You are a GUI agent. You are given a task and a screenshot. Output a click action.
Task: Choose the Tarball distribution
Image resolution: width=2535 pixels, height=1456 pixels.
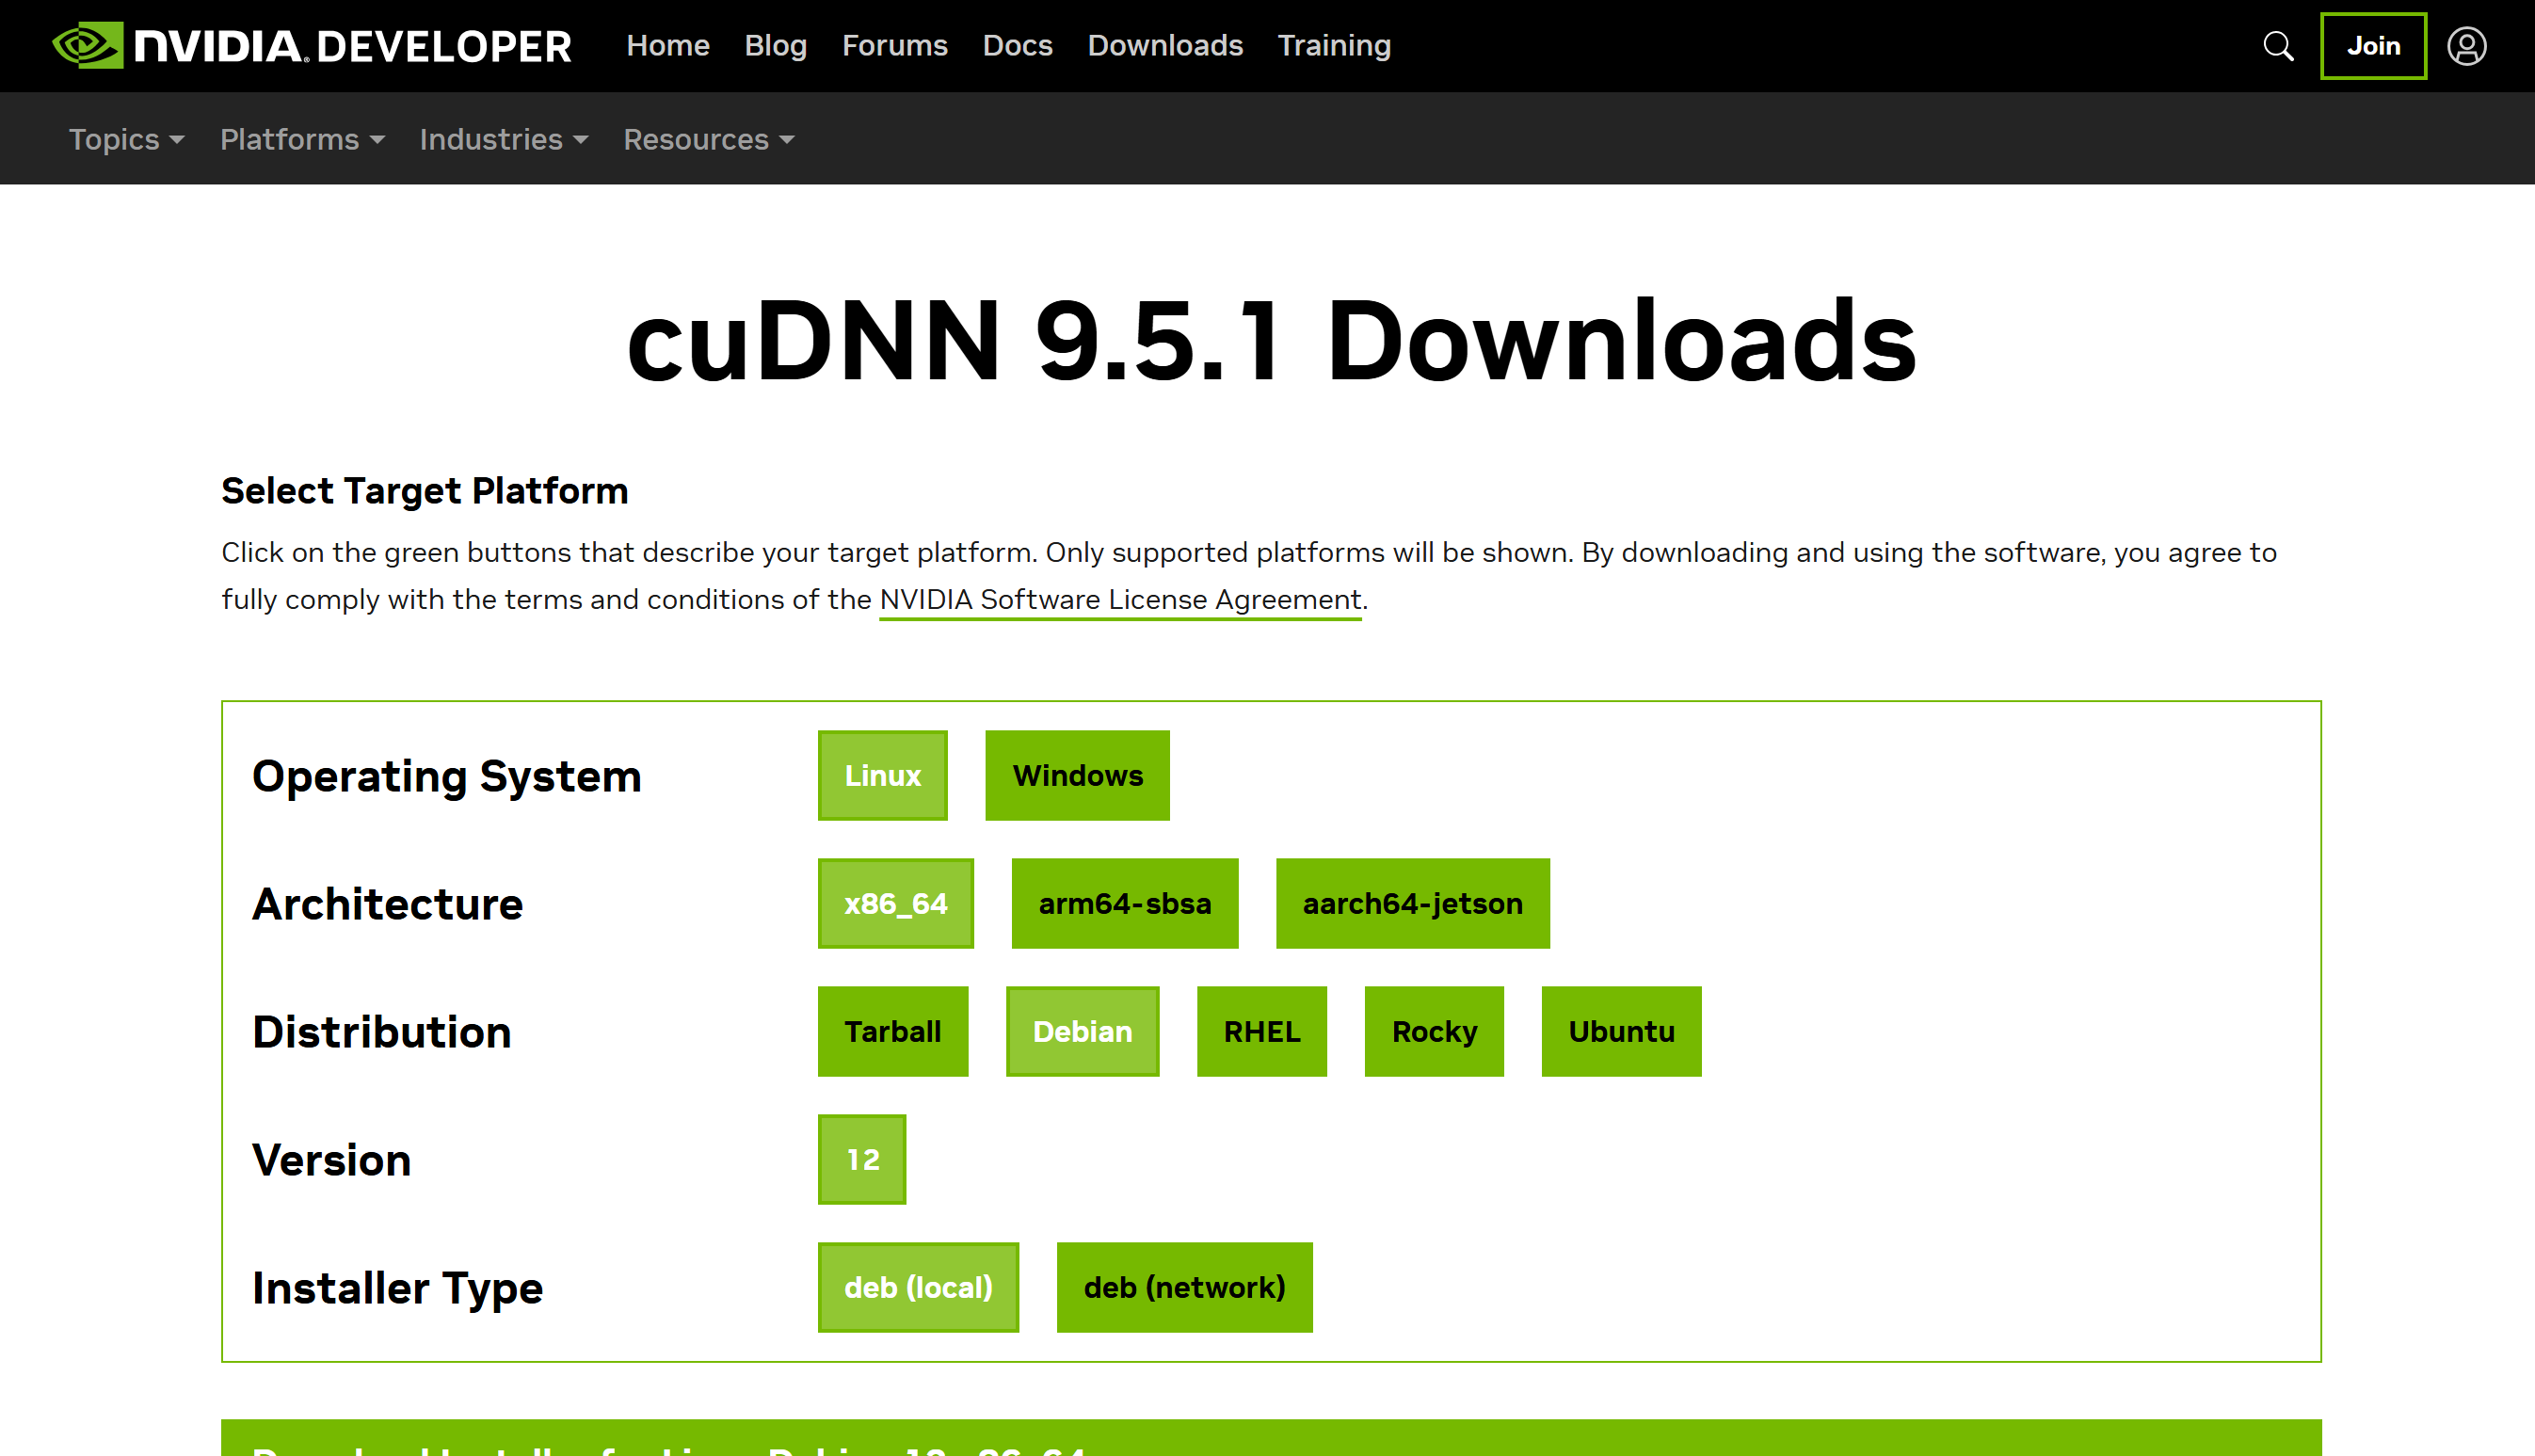point(892,1031)
